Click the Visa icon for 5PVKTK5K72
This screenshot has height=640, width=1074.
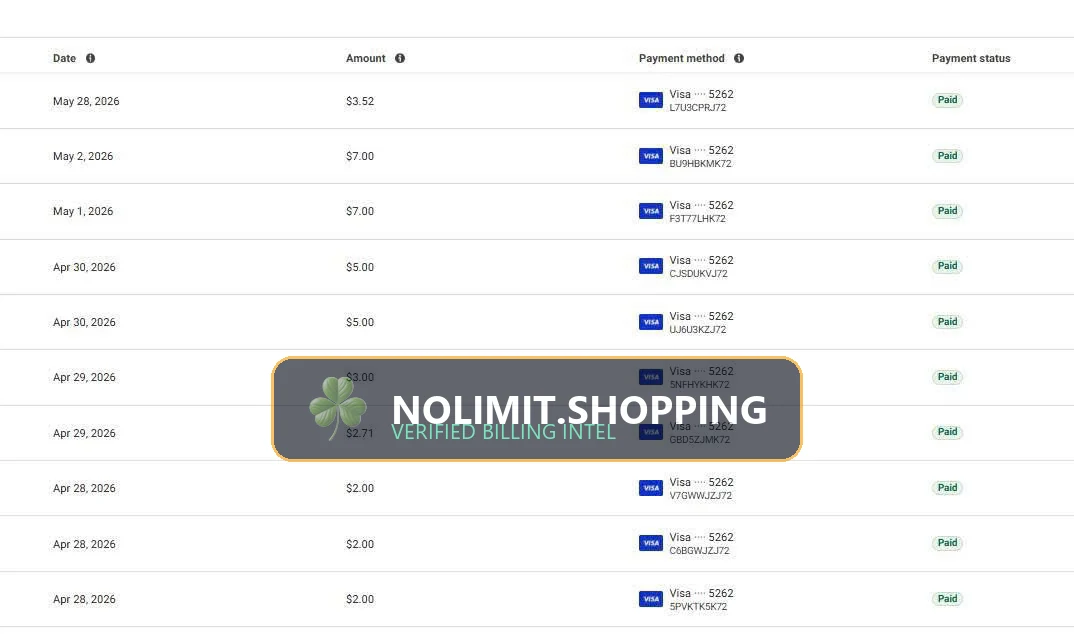click(x=651, y=599)
